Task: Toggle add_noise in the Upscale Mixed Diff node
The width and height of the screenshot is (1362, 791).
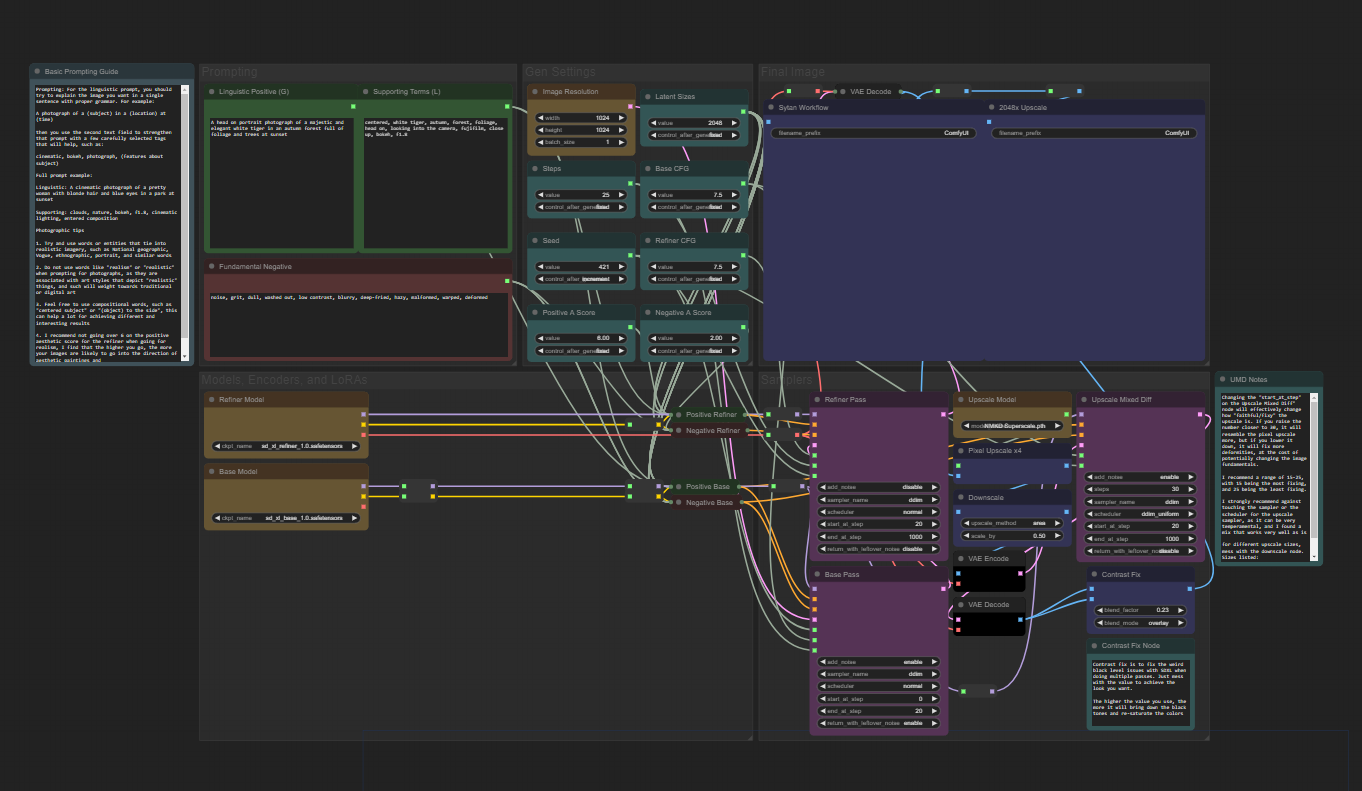Action: click(x=1141, y=477)
